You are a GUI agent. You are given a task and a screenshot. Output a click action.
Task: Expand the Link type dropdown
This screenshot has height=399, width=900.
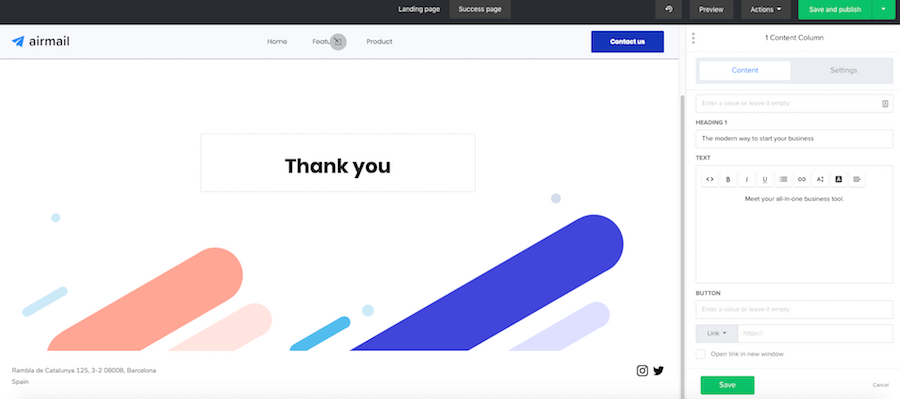pyautogui.click(x=716, y=333)
